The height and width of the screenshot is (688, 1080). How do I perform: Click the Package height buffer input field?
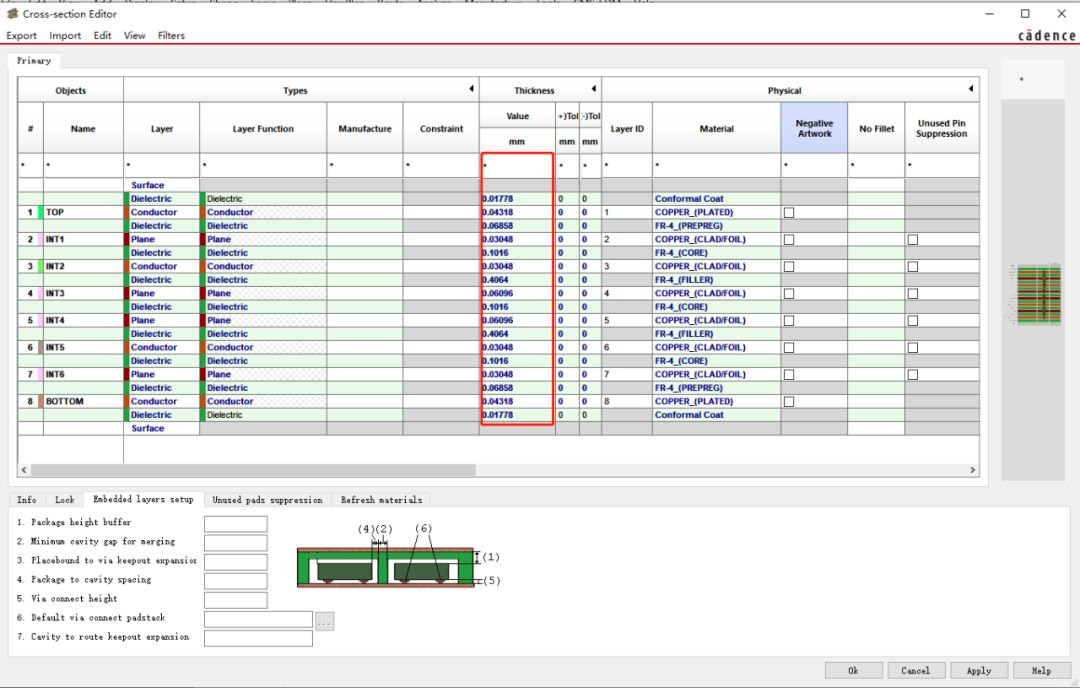(235, 524)
